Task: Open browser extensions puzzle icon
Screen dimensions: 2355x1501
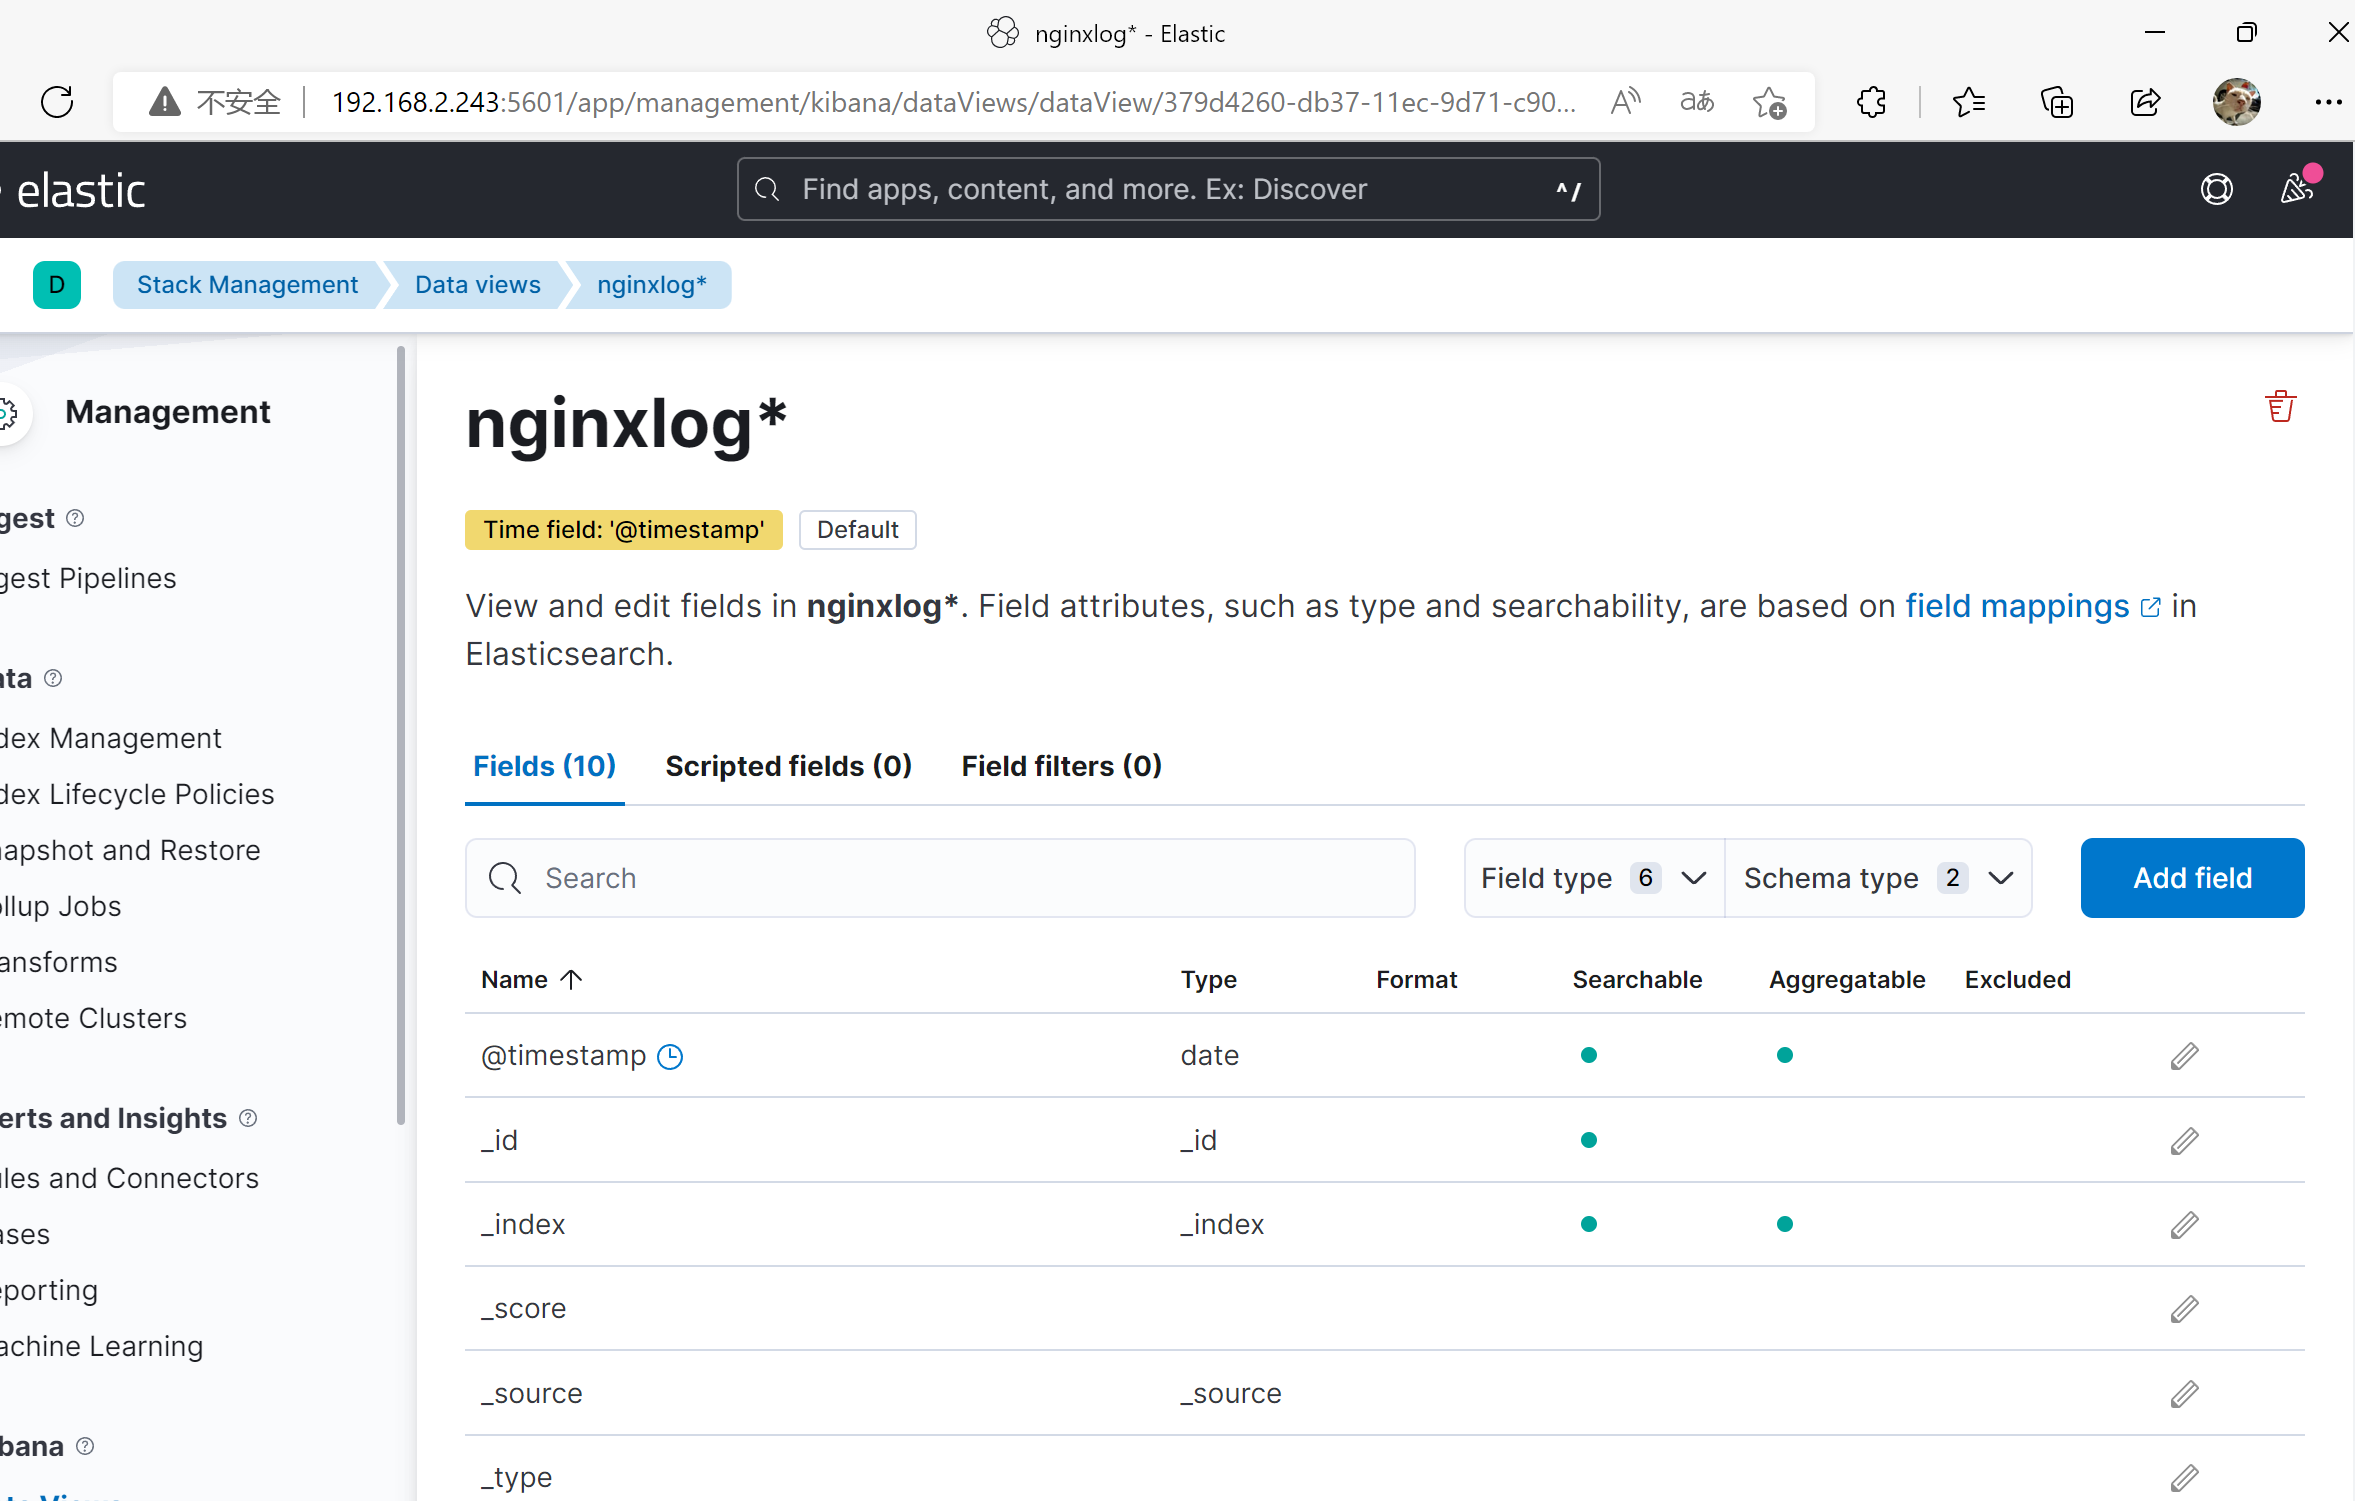Action: coord(1870,102)
